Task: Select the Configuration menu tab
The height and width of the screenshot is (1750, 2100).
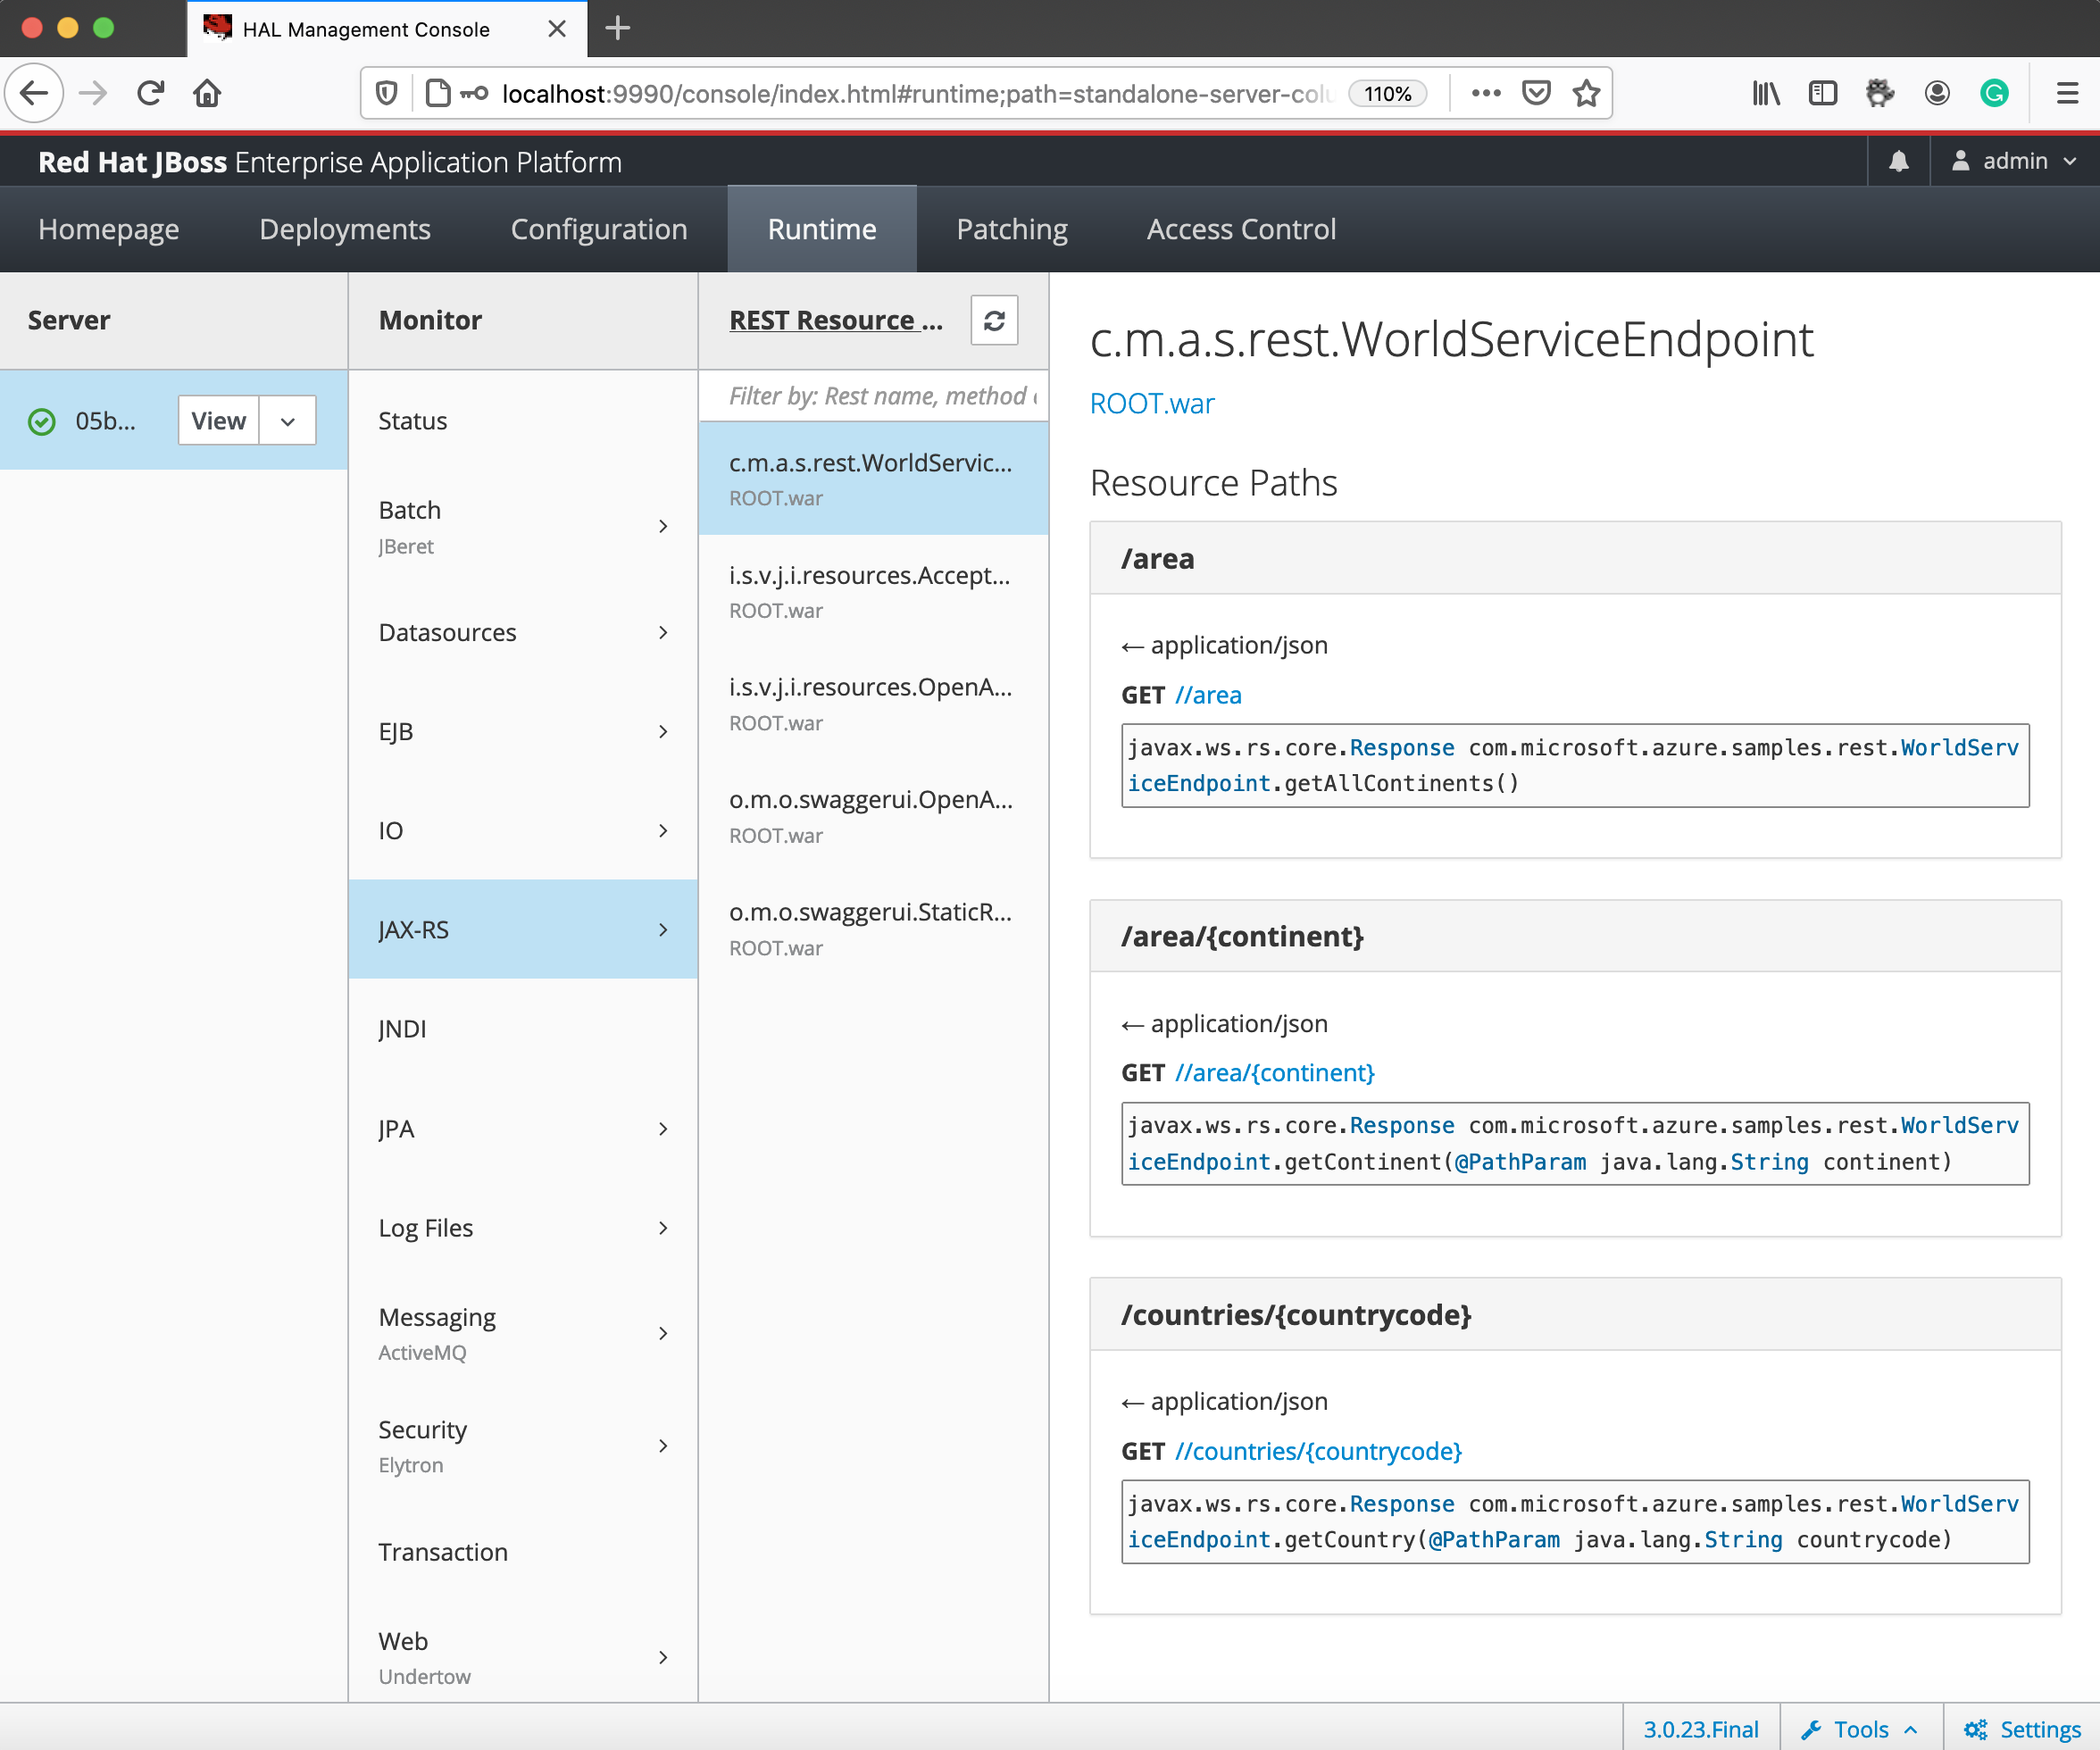Action: coord(598,229)
